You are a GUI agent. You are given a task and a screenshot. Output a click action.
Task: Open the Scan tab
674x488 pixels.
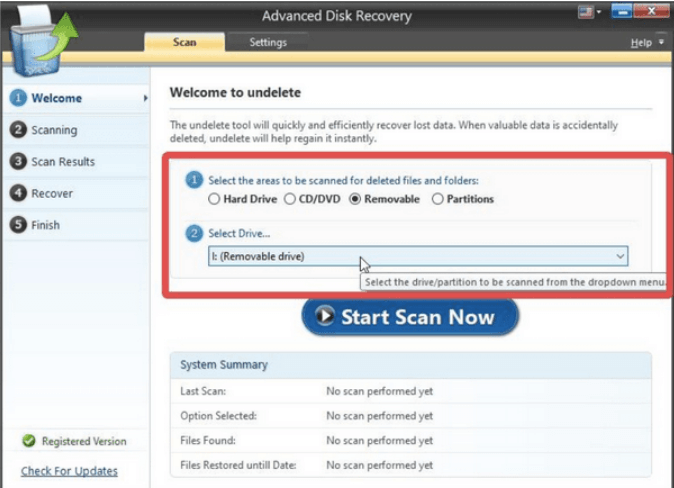[185, 43]
